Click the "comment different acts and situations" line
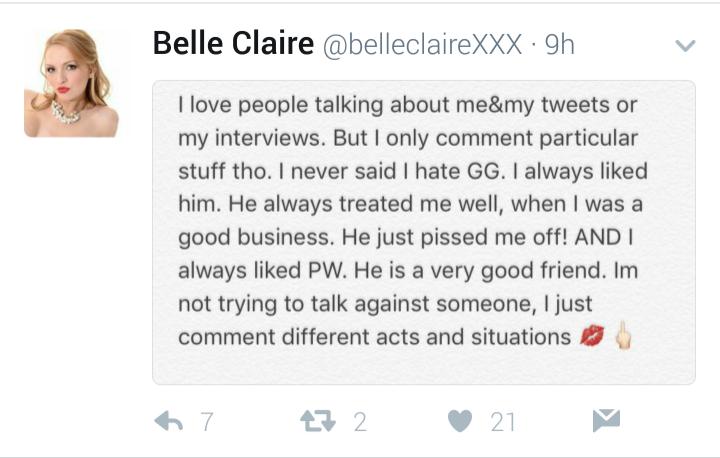Image resolution: width=720 pixels, height=458 pixels. pos(374,337)
